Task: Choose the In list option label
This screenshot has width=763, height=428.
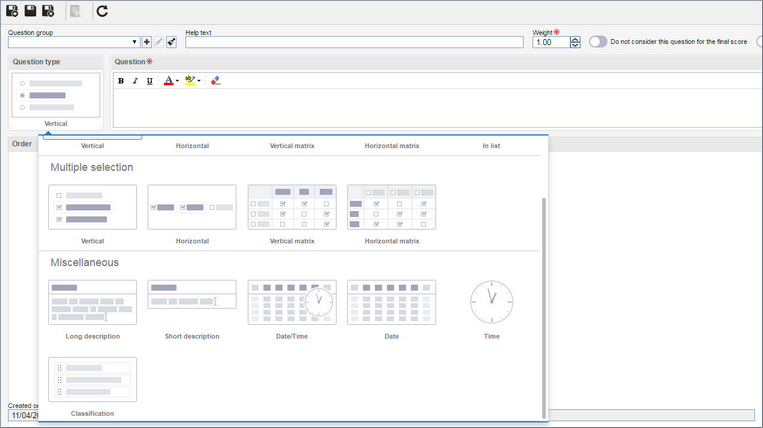Action: pyautogui.click(x=491, y=146)
